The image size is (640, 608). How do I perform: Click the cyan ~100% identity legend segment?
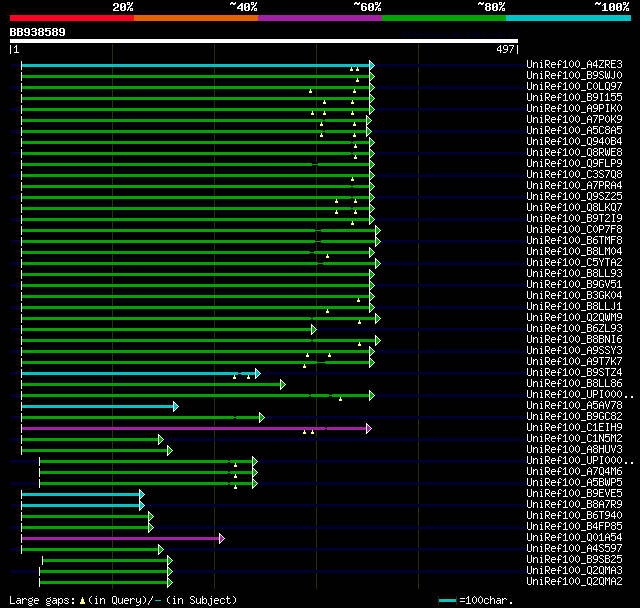(569, 18)
